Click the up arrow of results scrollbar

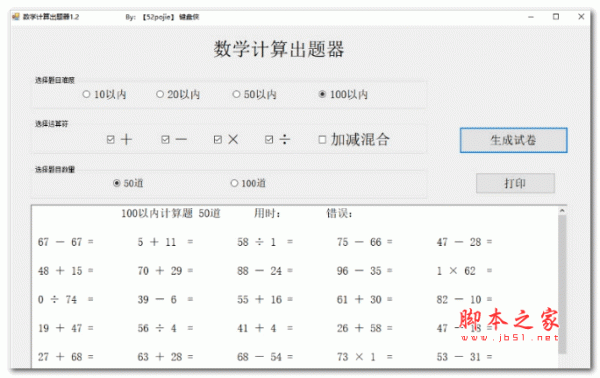pyautogui.click(x=562, y=211)
